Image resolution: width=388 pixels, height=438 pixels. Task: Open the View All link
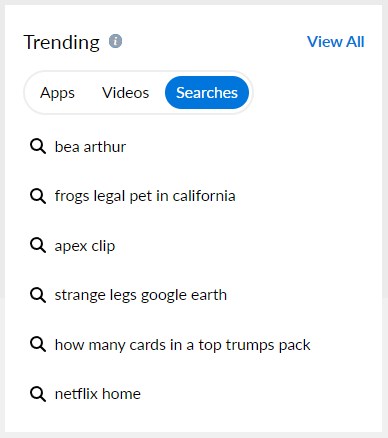click(x=336, y=42)
